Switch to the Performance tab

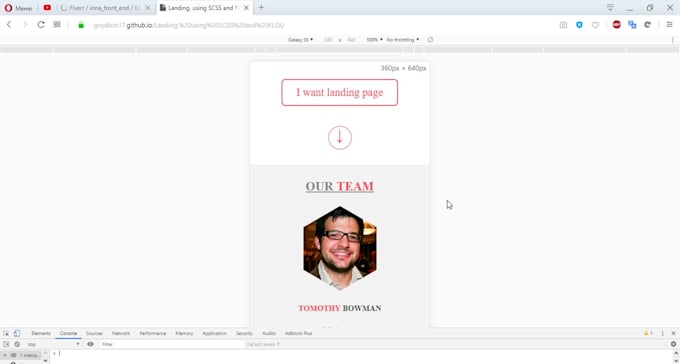pyautogui.click(x=153, y=333)
